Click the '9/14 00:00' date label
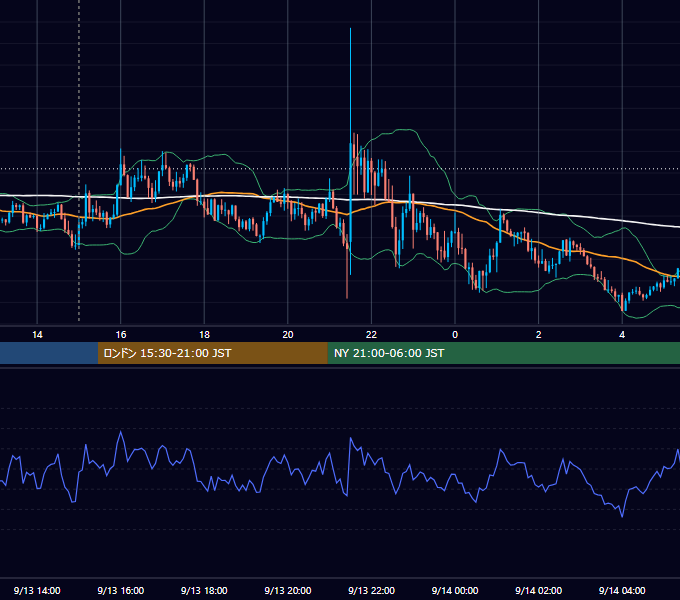Image resolution: width=680 pixels, height=600 pixels. 455,590
